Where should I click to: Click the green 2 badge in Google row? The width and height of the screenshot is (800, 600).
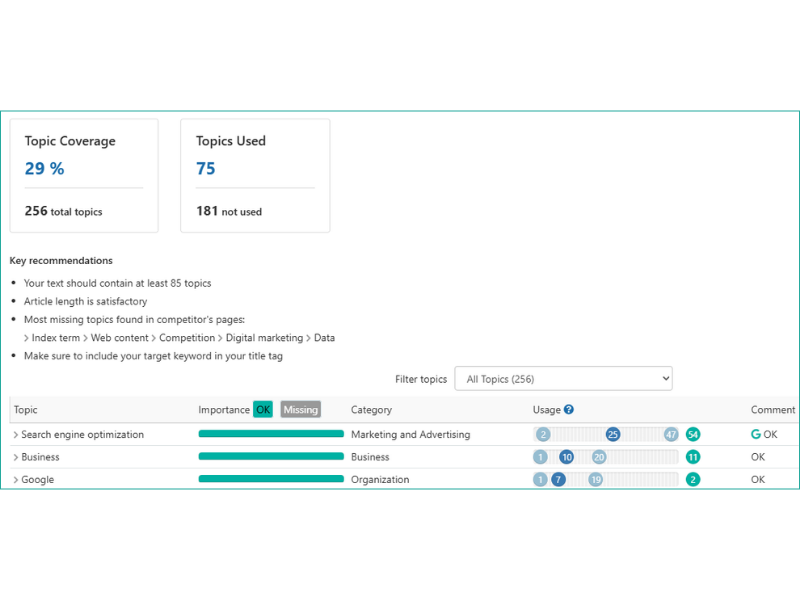click(693, 480)
